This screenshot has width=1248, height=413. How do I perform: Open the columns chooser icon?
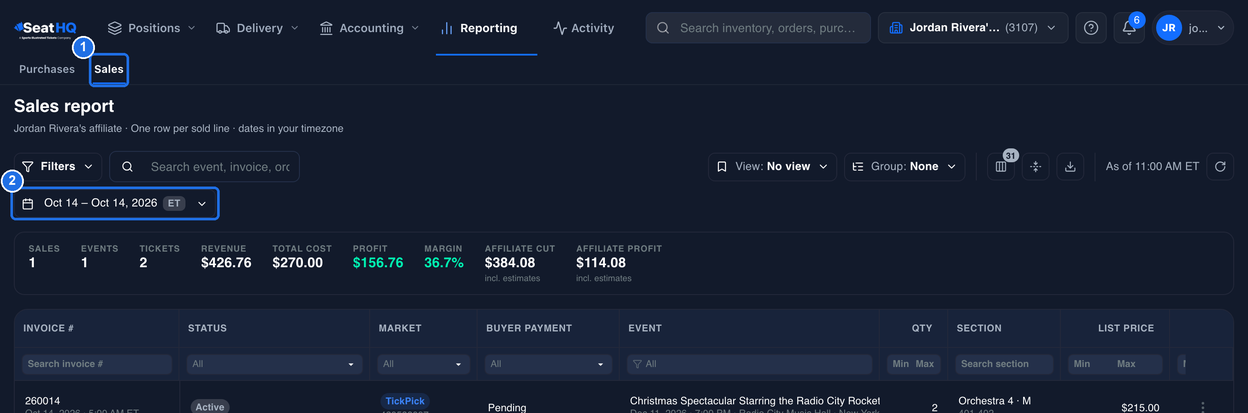click(x=1001, y=167)
